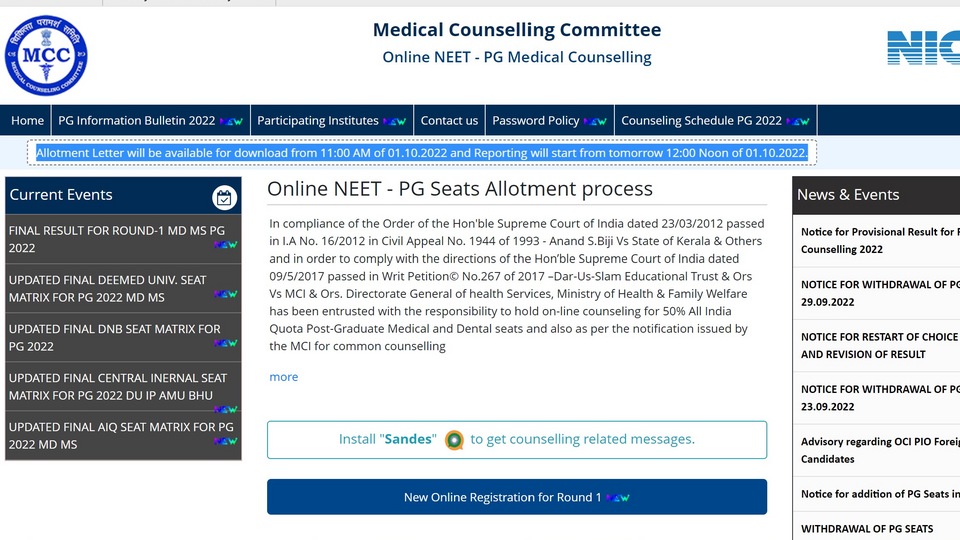Click the MCC circular logo
This screenshot has height=540, width=960.
coord(46,56)
